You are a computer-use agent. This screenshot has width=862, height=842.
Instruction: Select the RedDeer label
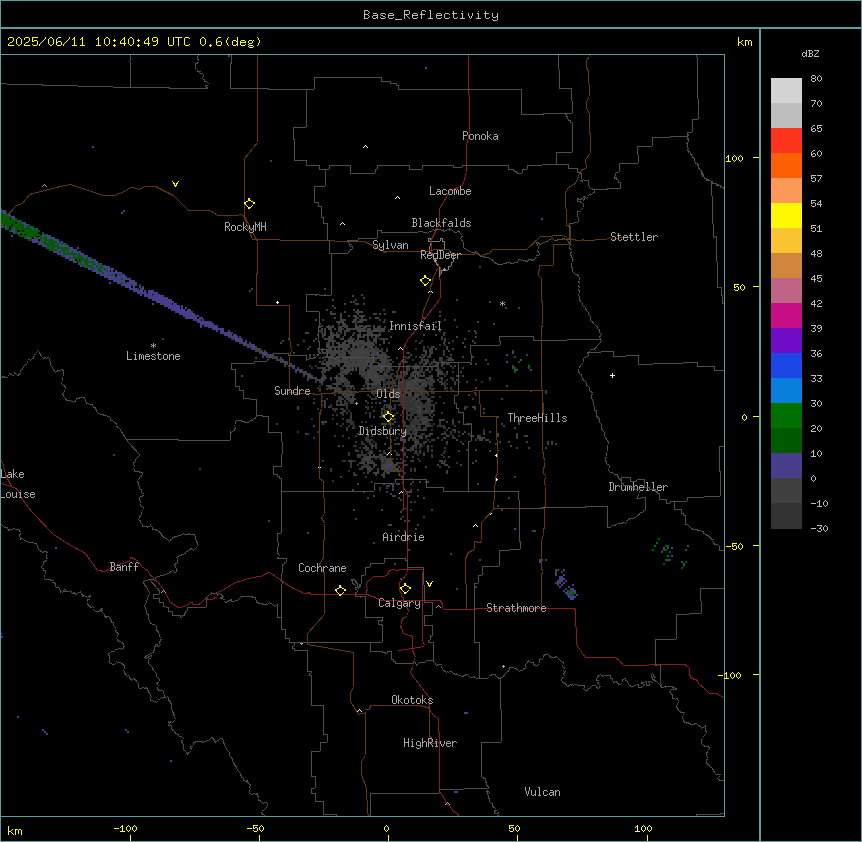pos(440,255)
